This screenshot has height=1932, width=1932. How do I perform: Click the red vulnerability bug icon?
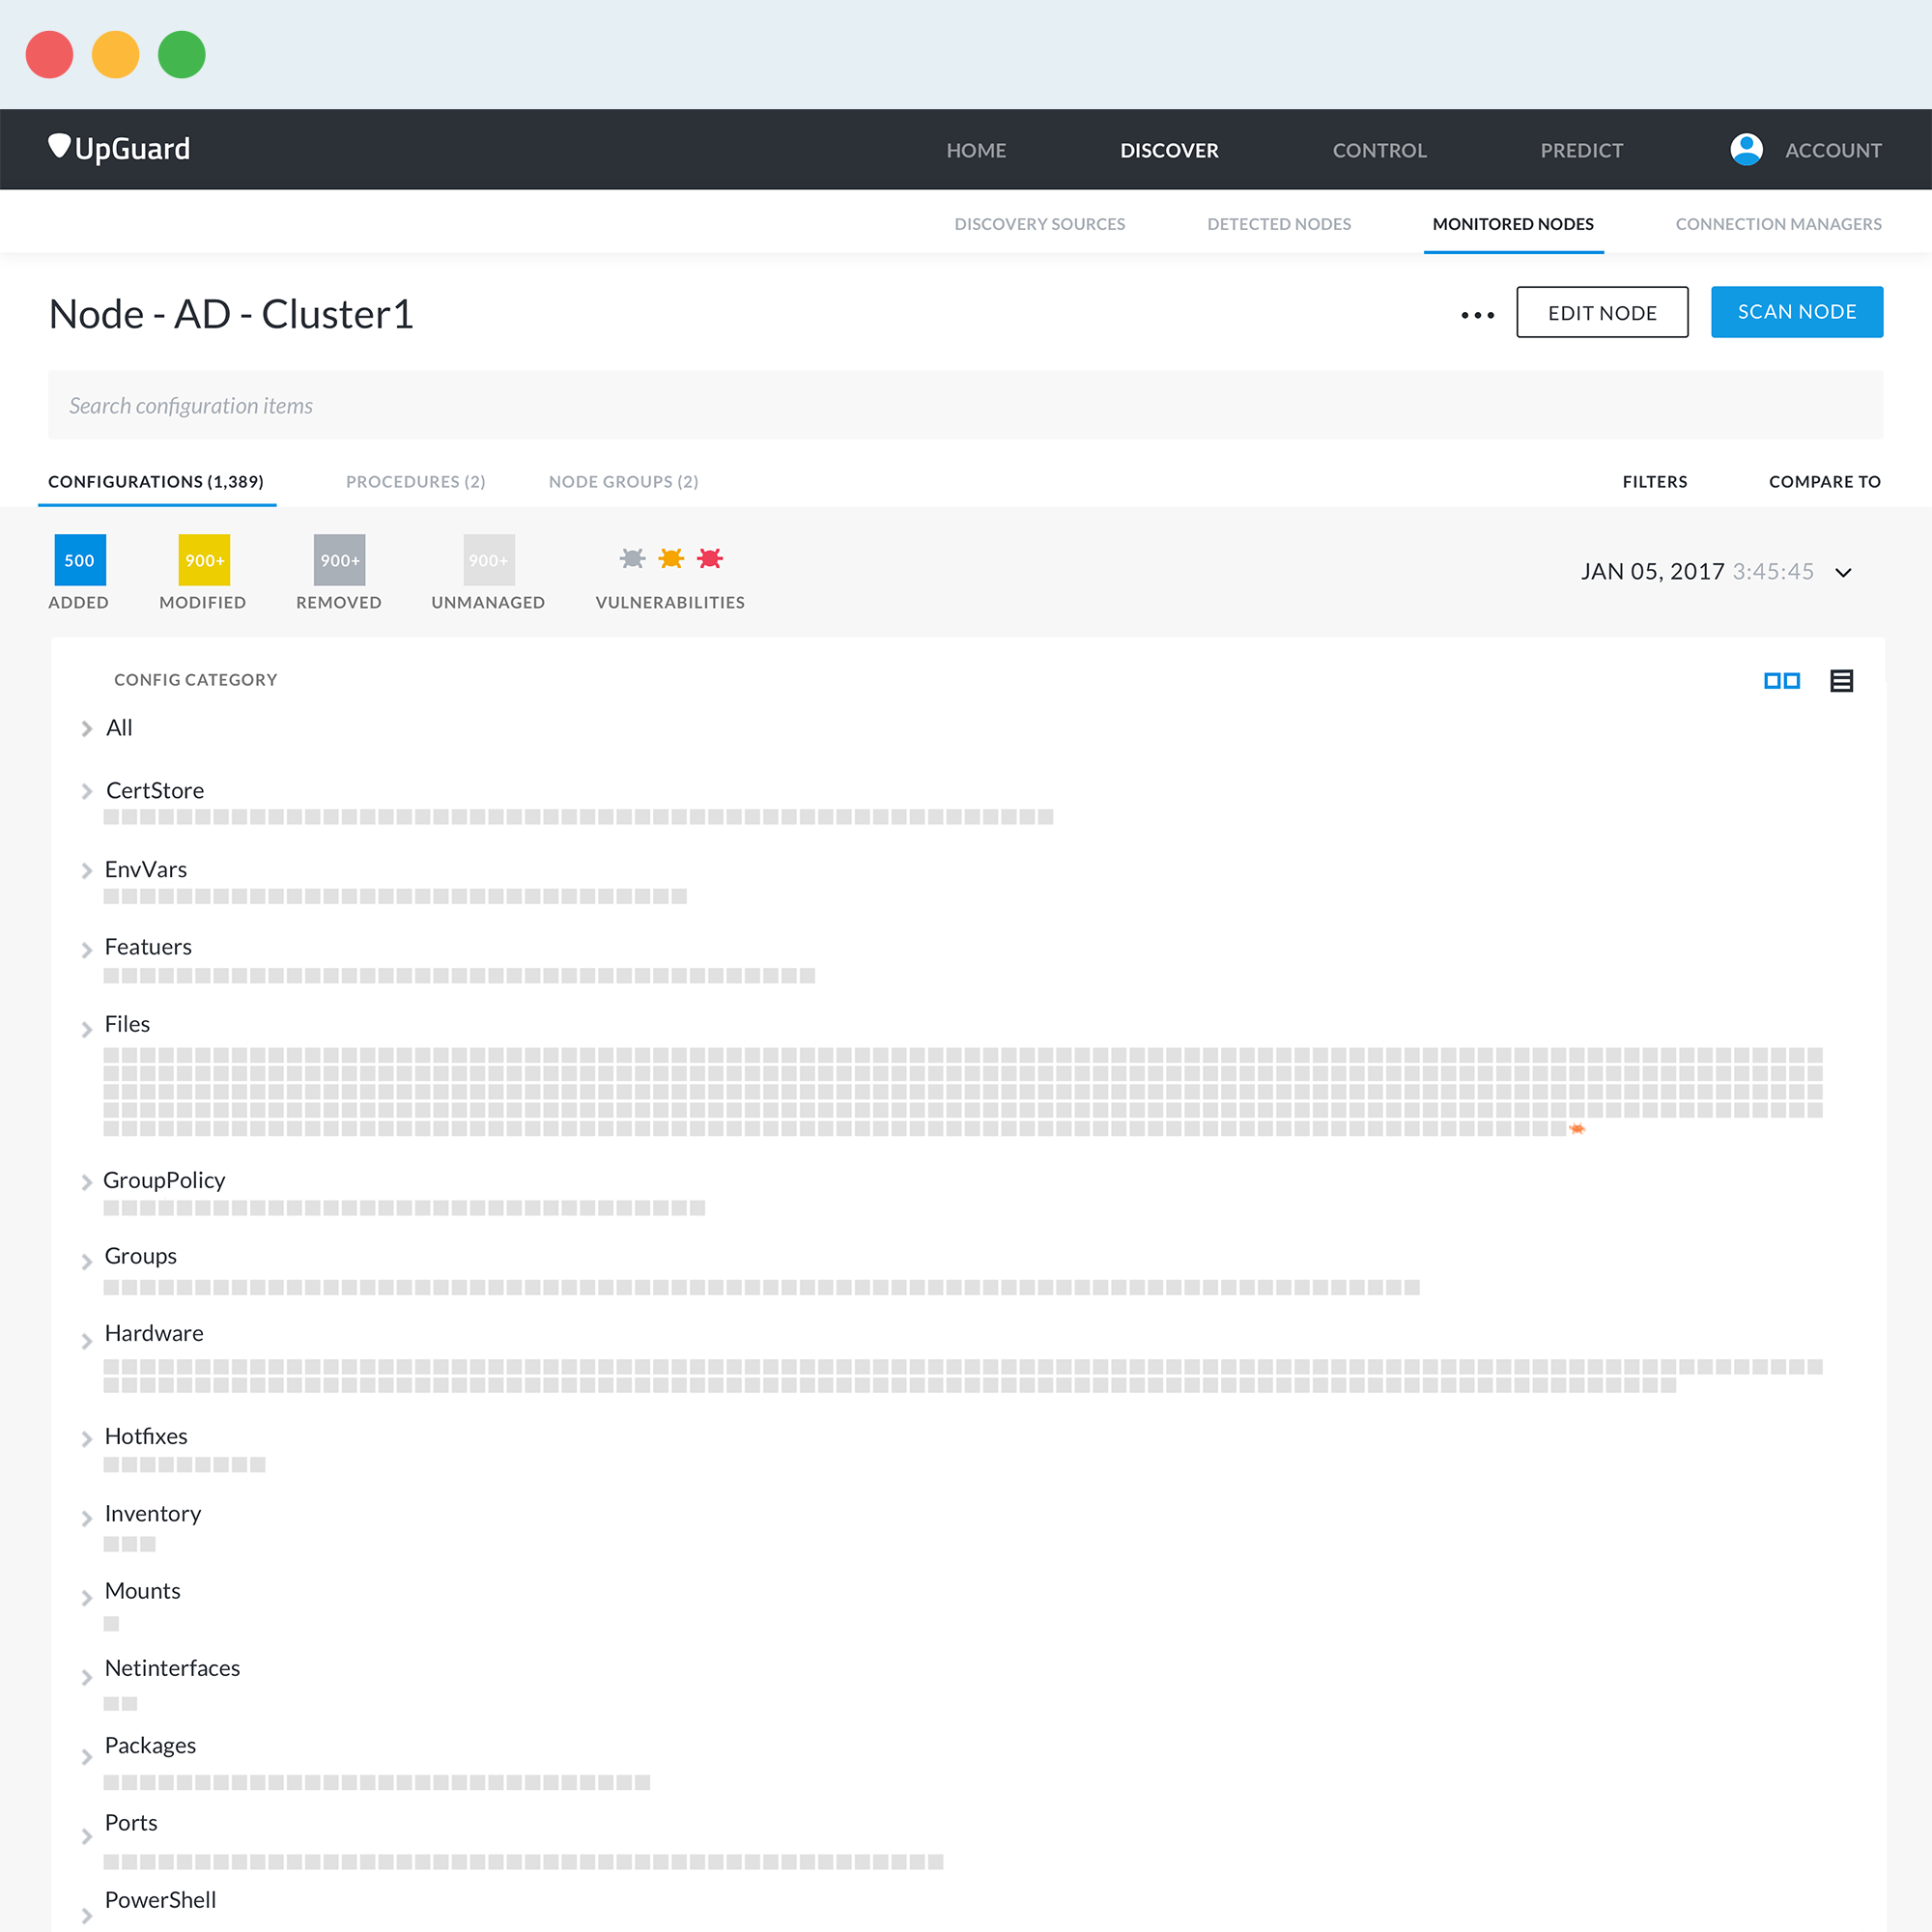710,558
